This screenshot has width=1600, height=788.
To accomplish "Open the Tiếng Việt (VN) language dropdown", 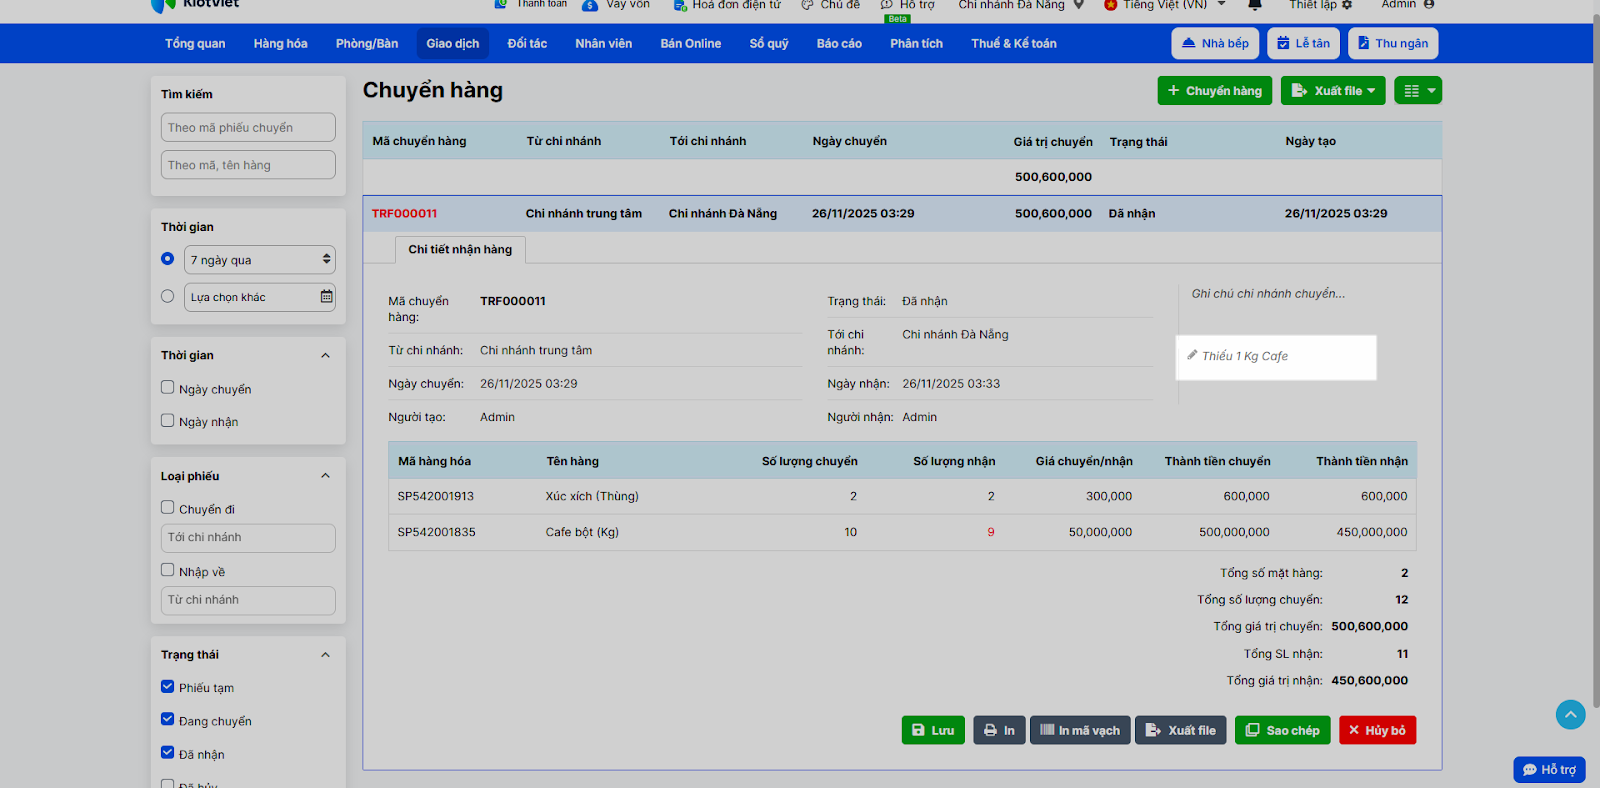I will click(1165, 5).
